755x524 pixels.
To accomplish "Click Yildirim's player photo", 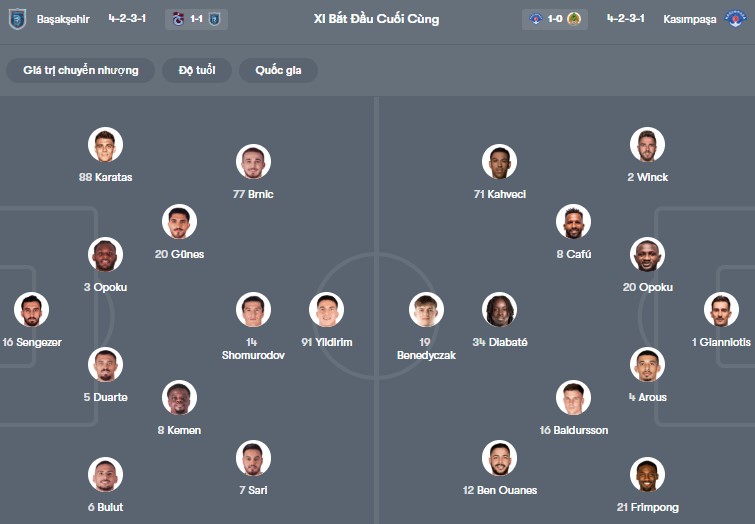I will [326, 310].
